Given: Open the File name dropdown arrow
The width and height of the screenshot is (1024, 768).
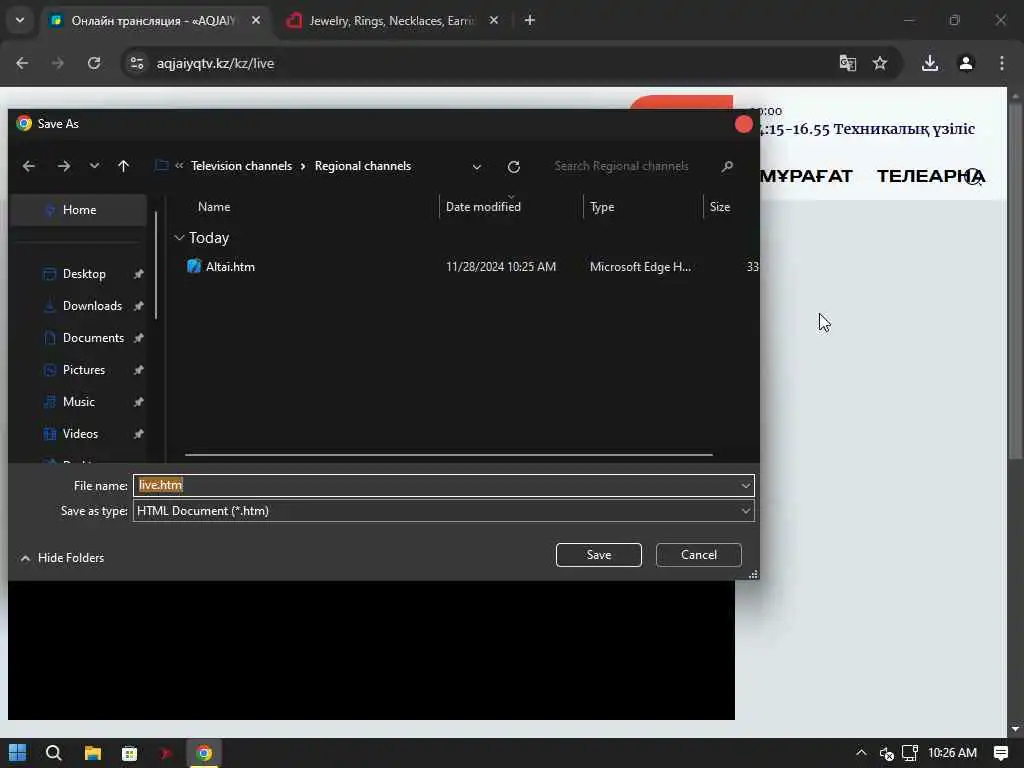Looking at the screenshot, I should point(745,486).
